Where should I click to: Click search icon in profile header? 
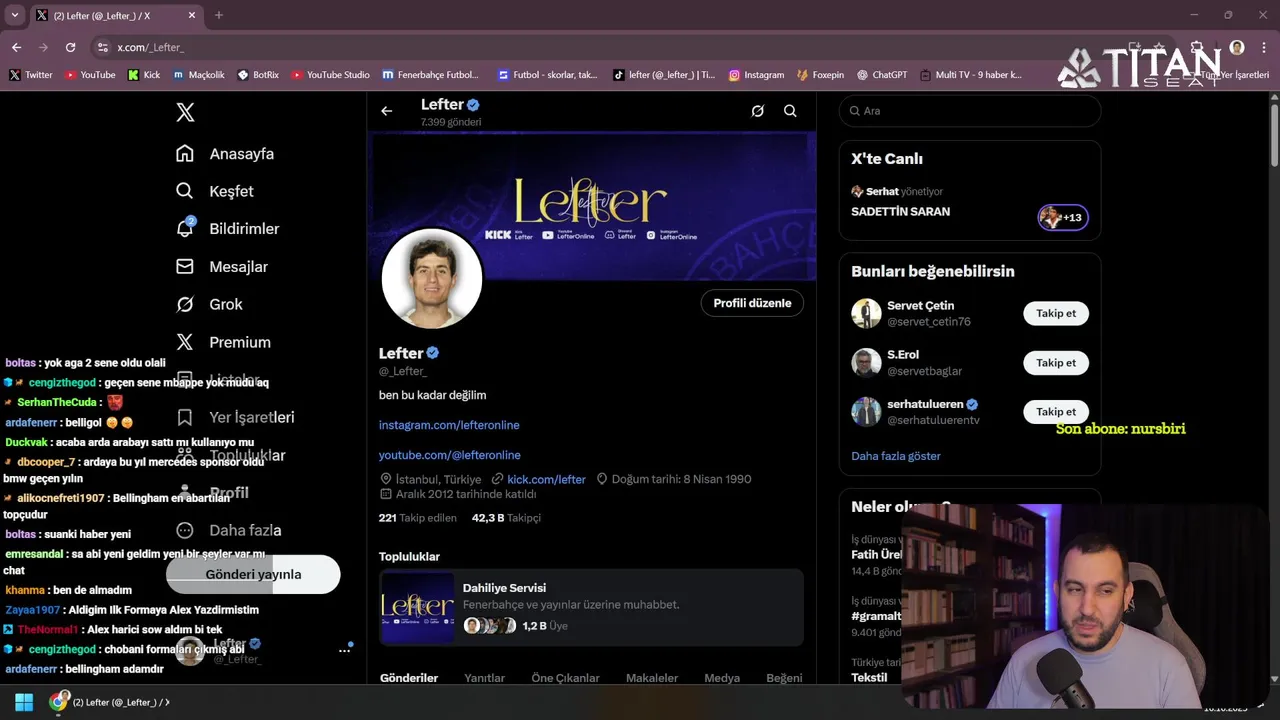790,111
